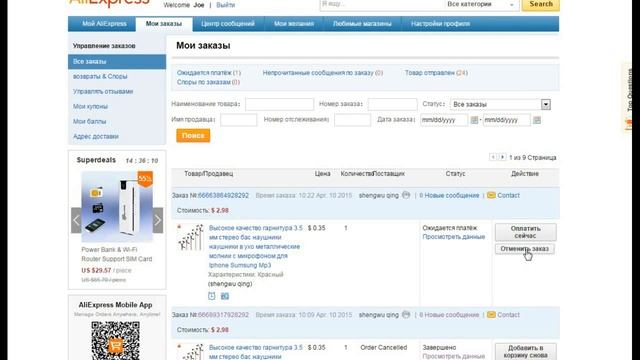Click Просмотреть данные under Ожидается платёж
640x360 pixels.
(453, 237)
